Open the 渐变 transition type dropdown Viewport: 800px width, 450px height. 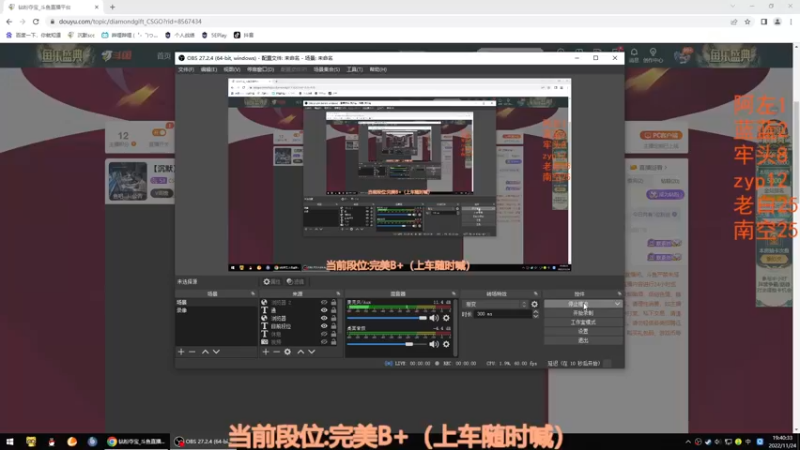point(495,304)
